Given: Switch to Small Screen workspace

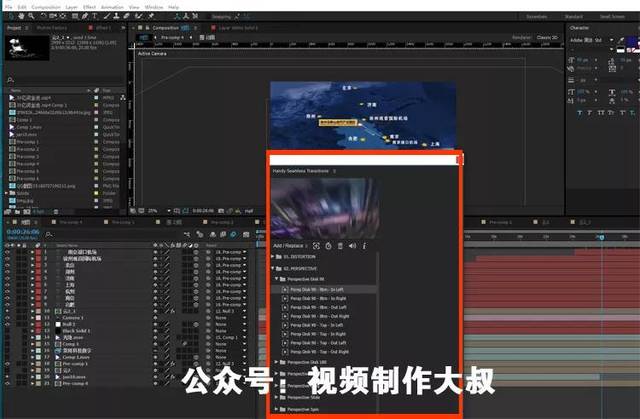Looking at the screenshot, I should click(612, 17).
